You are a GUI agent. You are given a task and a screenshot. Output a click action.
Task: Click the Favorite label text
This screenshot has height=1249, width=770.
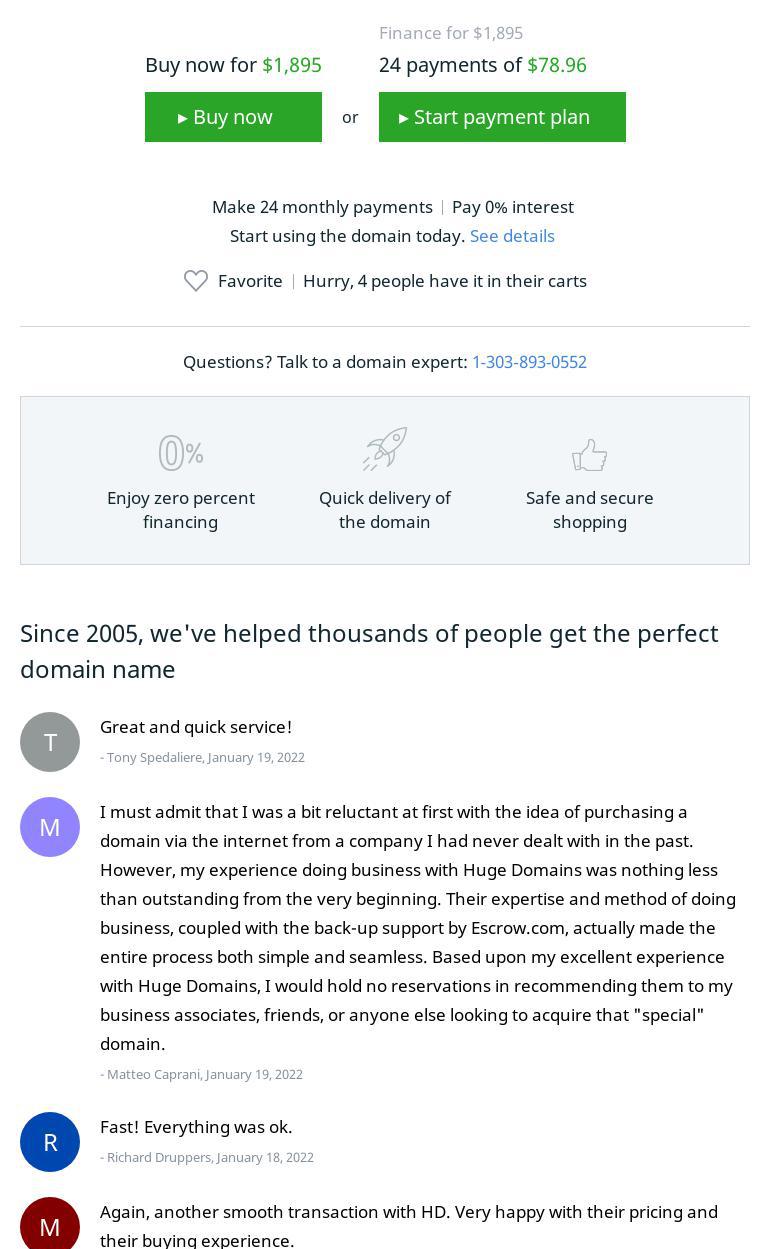point(250,281)
